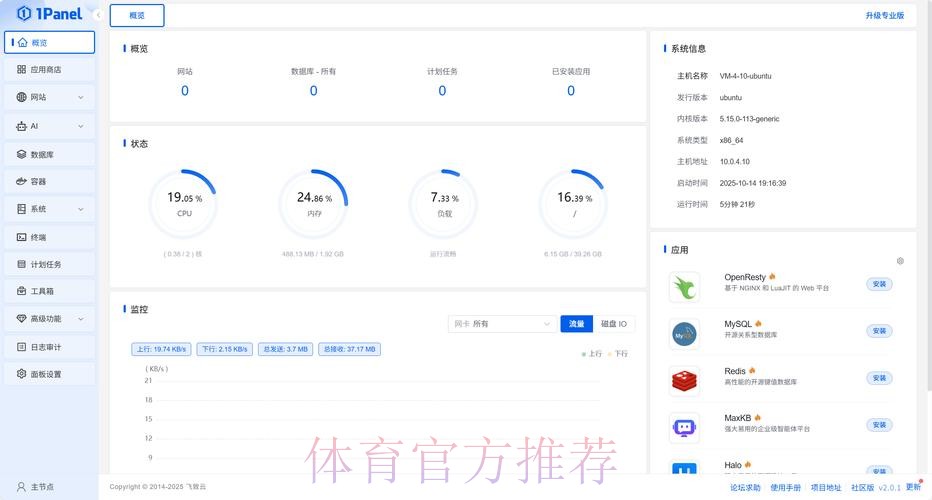Install OpenResty with 安装 button
This screenshot has height=500, width=932.
pos(879,284)
